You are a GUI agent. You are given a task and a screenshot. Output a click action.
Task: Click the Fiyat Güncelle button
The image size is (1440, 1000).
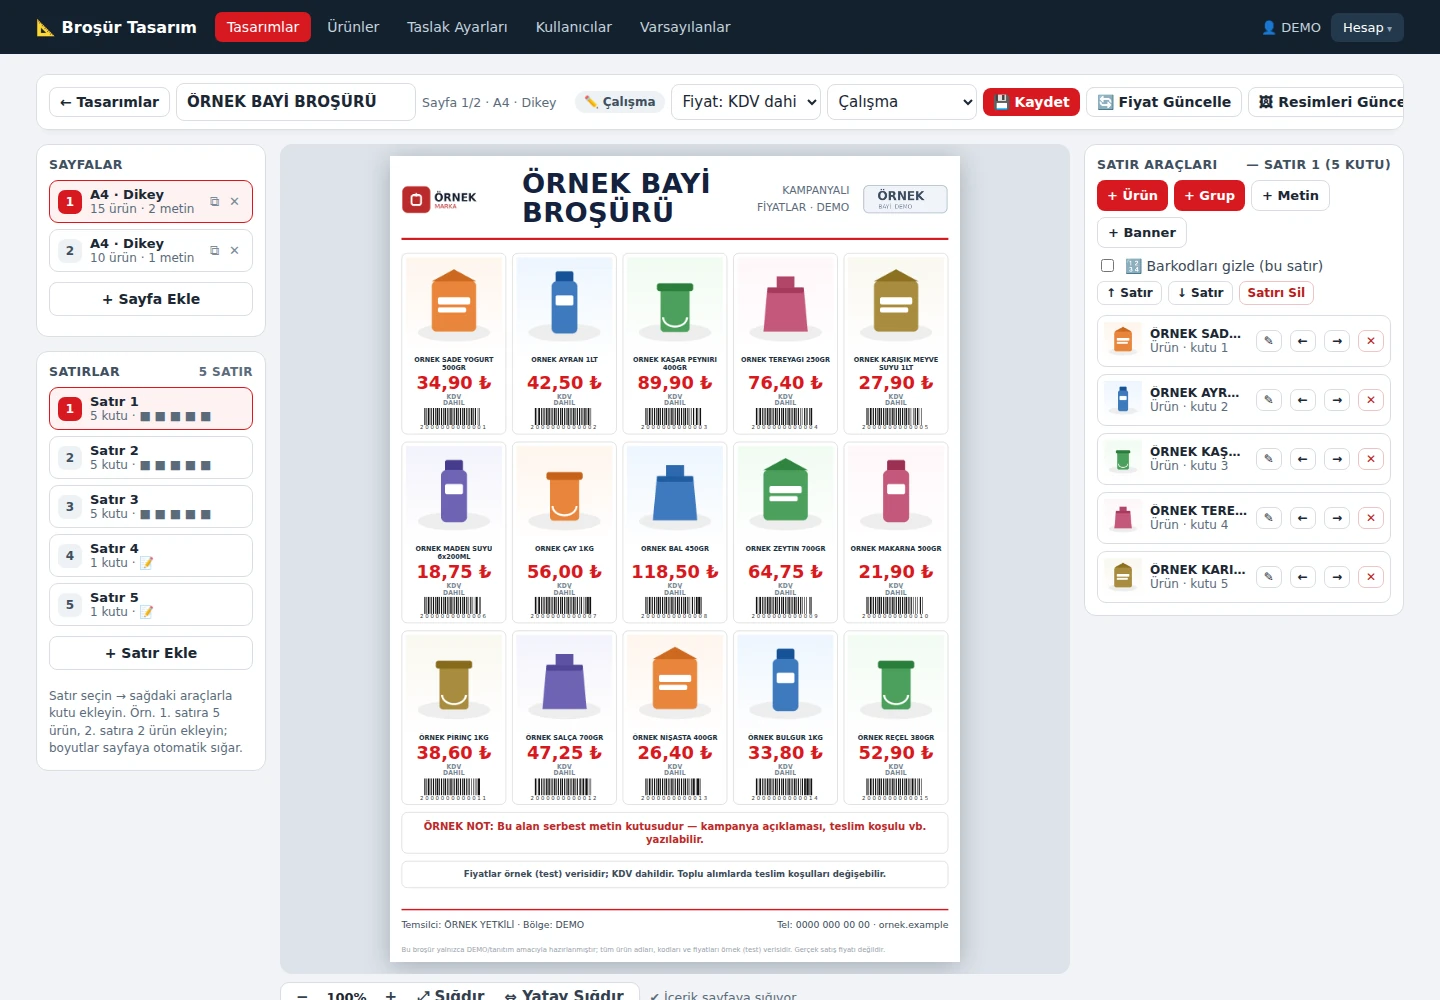click(x=1164, y=102)
